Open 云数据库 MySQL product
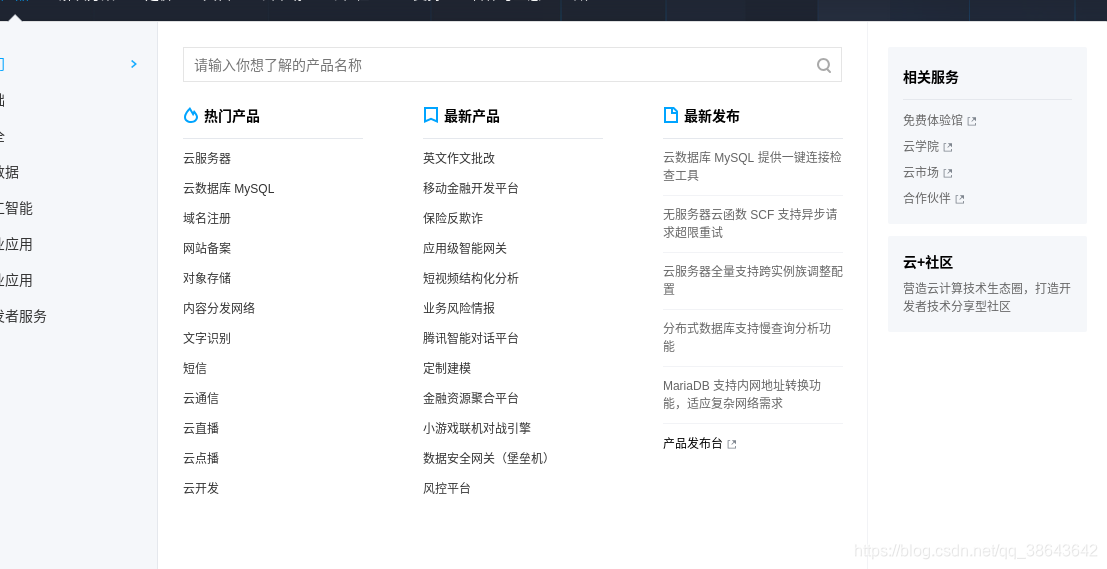The width and height of the screenshot is (1107, 569). click(x=228, y=188)
